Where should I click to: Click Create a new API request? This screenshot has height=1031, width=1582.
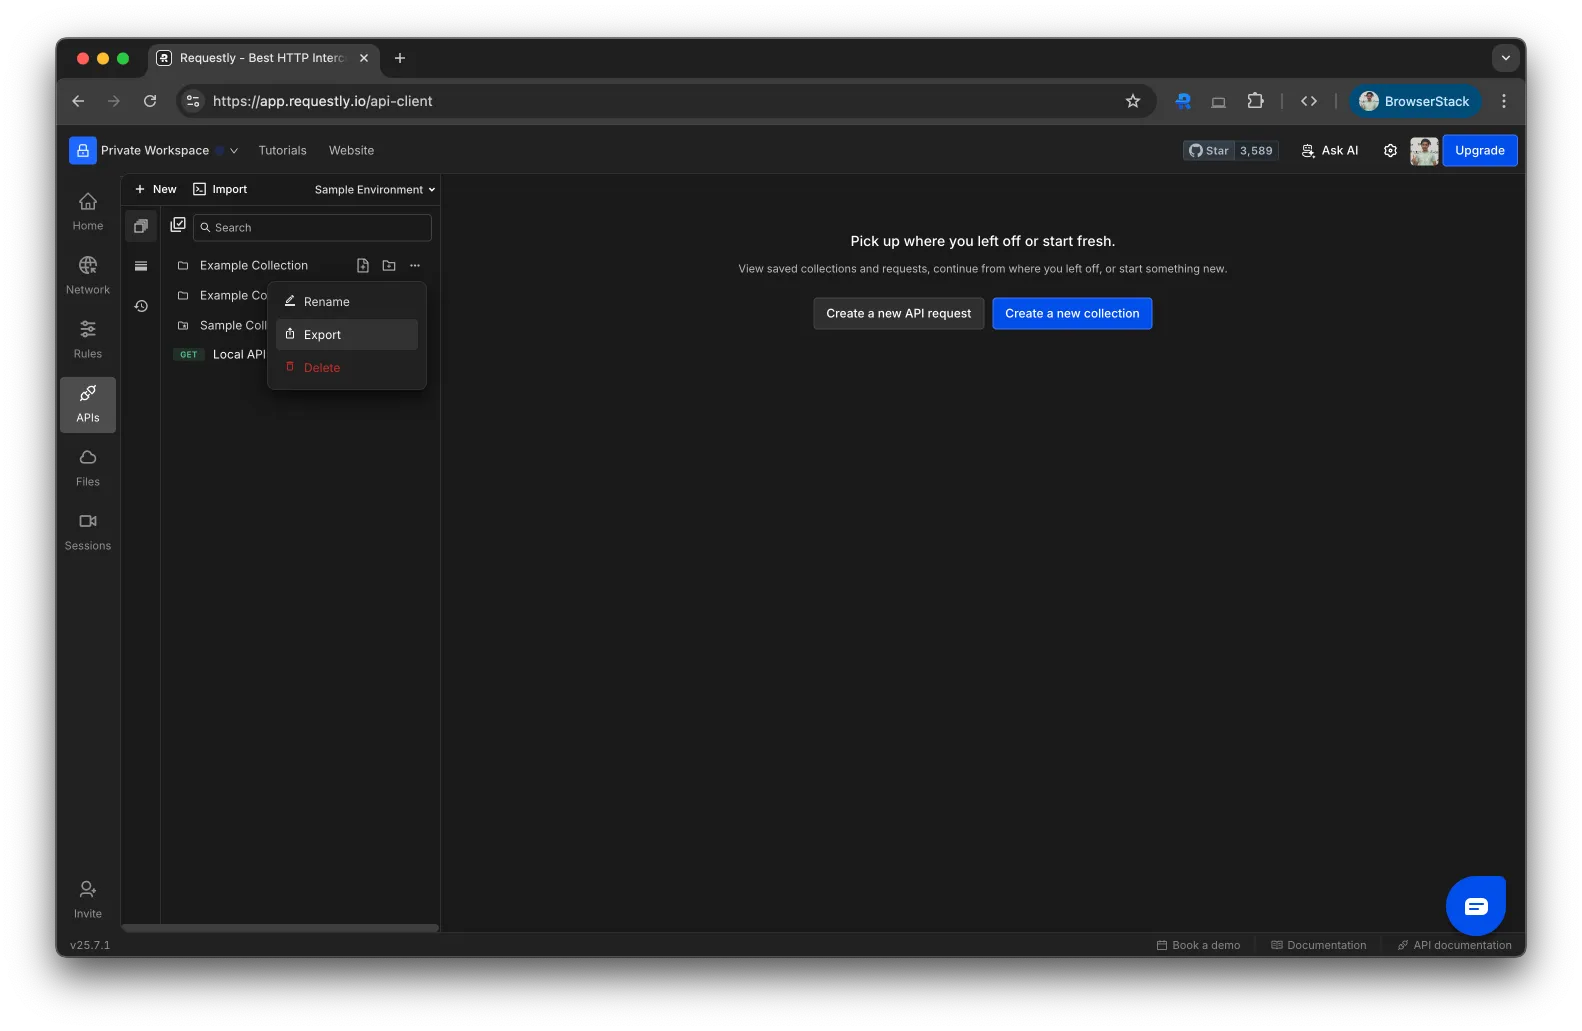click(x=898, y=313)
